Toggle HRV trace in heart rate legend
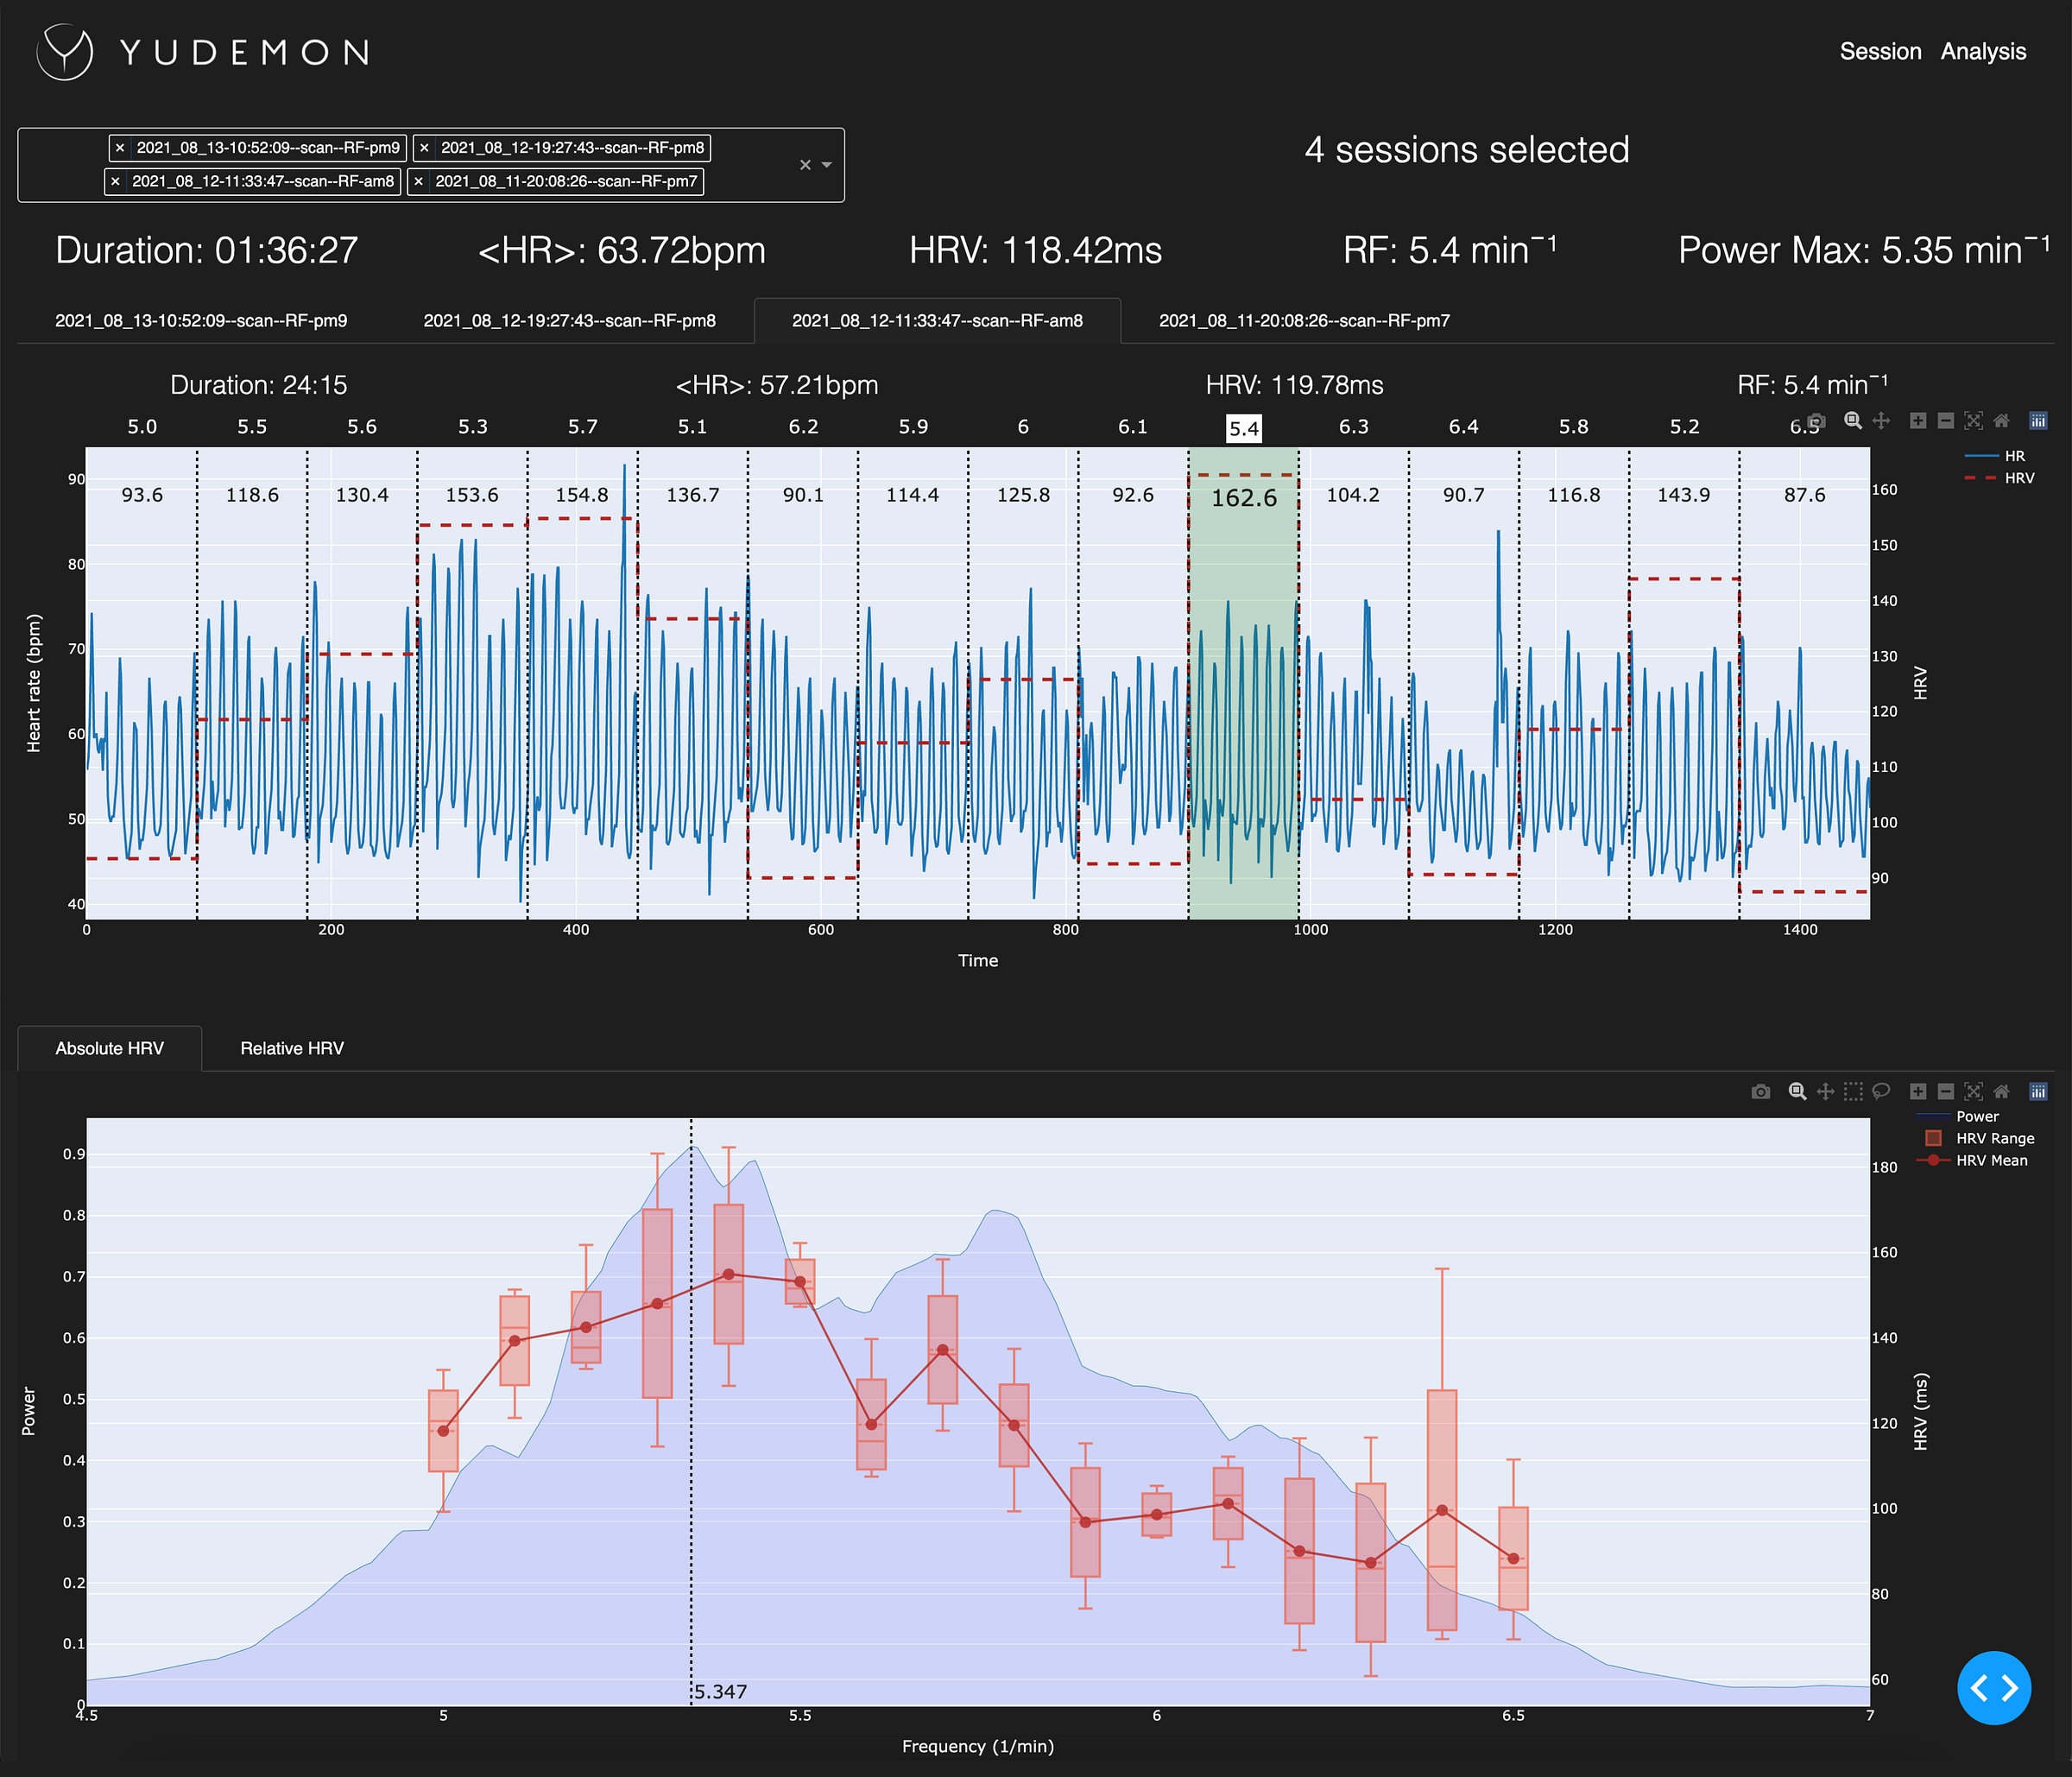The width and height of the screenshot is (2072, 1777). [x=1999, y=478]
